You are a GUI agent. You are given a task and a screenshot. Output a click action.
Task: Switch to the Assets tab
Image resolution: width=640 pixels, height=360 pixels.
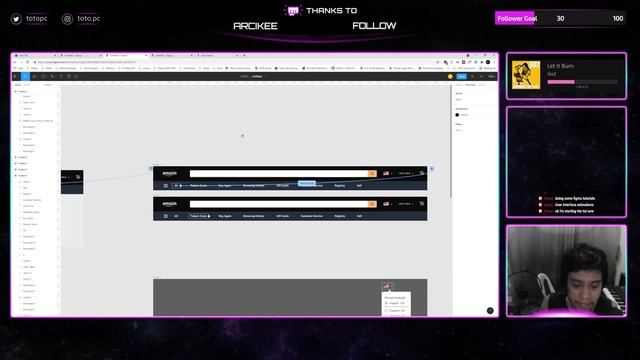pos(27,85)
